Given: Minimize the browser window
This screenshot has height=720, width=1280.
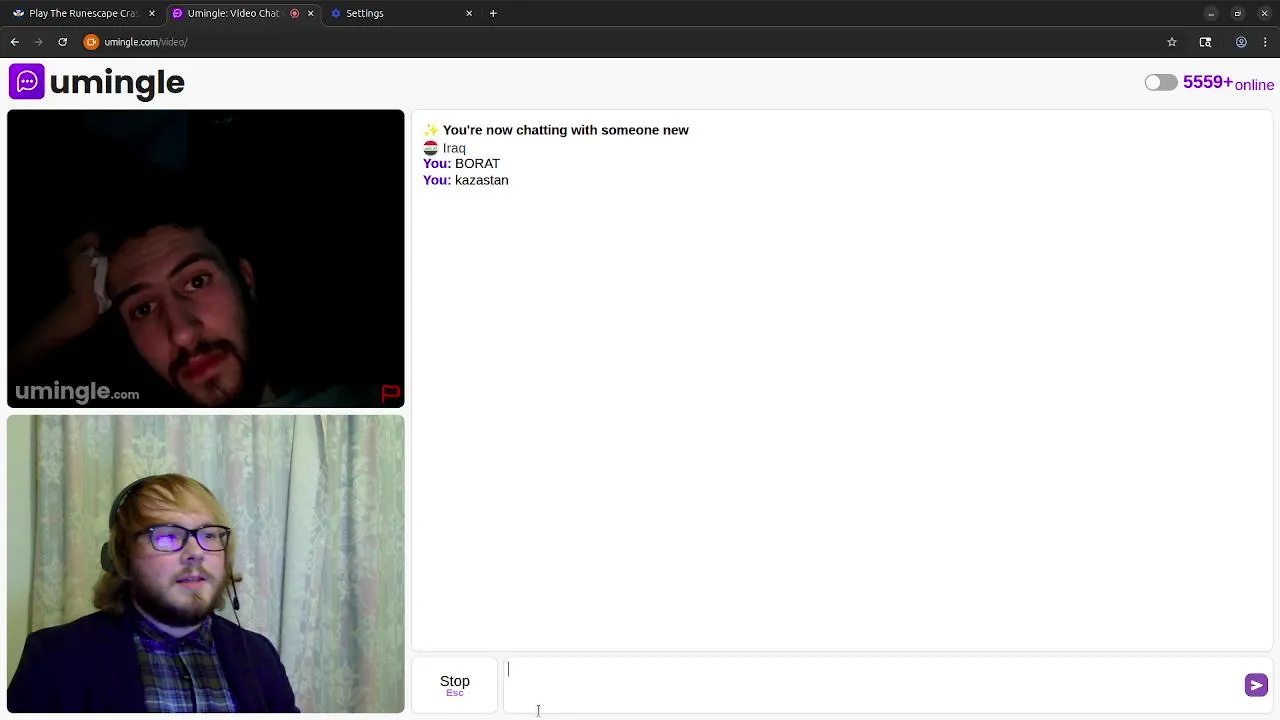Looking at the screenshot, I should [1211, 13].
